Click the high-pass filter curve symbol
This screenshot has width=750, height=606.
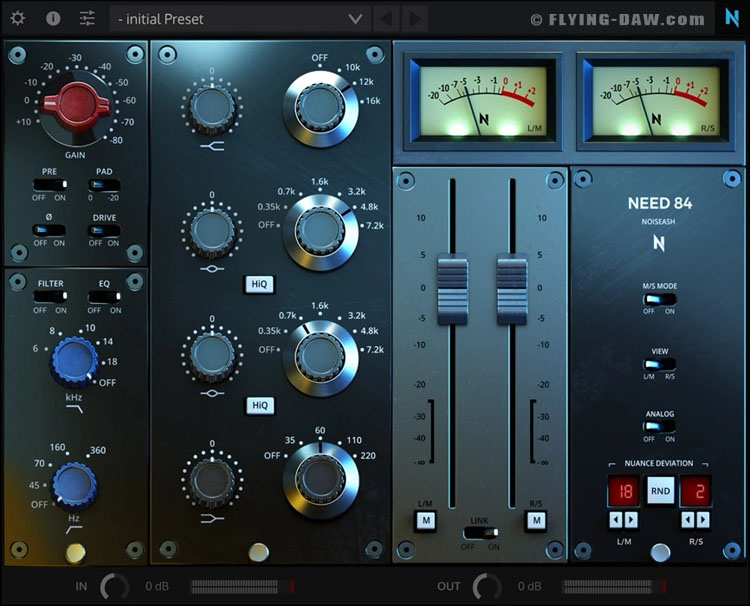click(x=75, y=529)
